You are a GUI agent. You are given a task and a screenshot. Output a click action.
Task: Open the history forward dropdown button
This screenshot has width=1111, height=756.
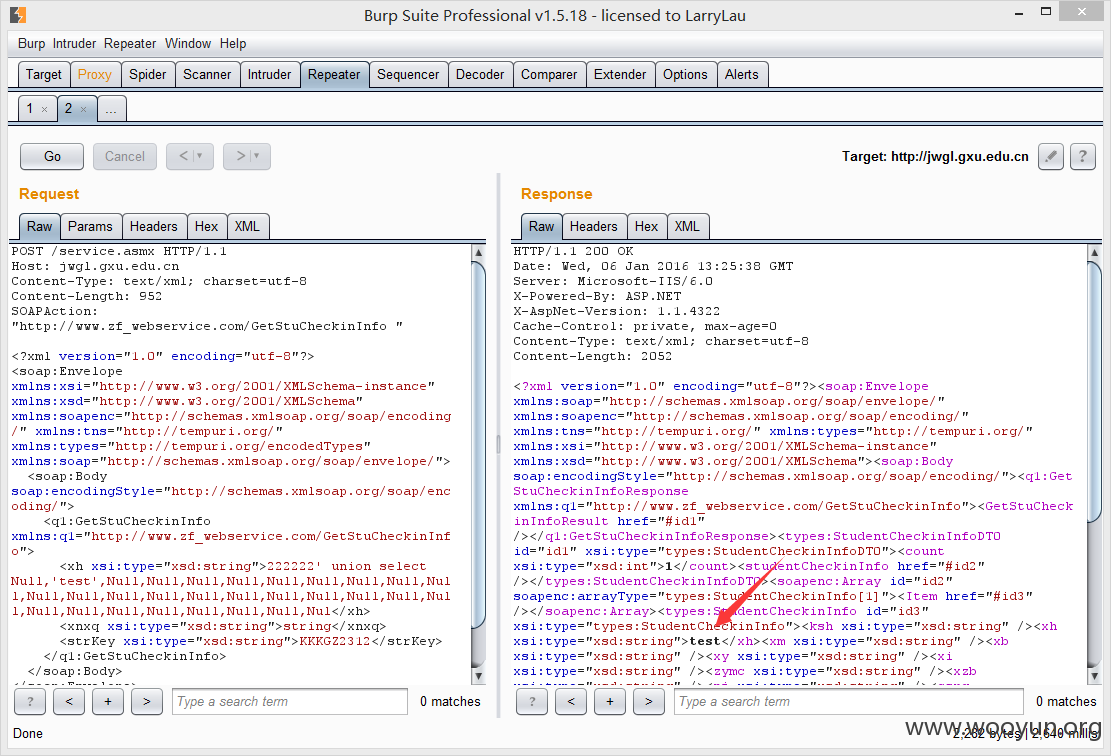pyautogui.click(x=247, y=157)
